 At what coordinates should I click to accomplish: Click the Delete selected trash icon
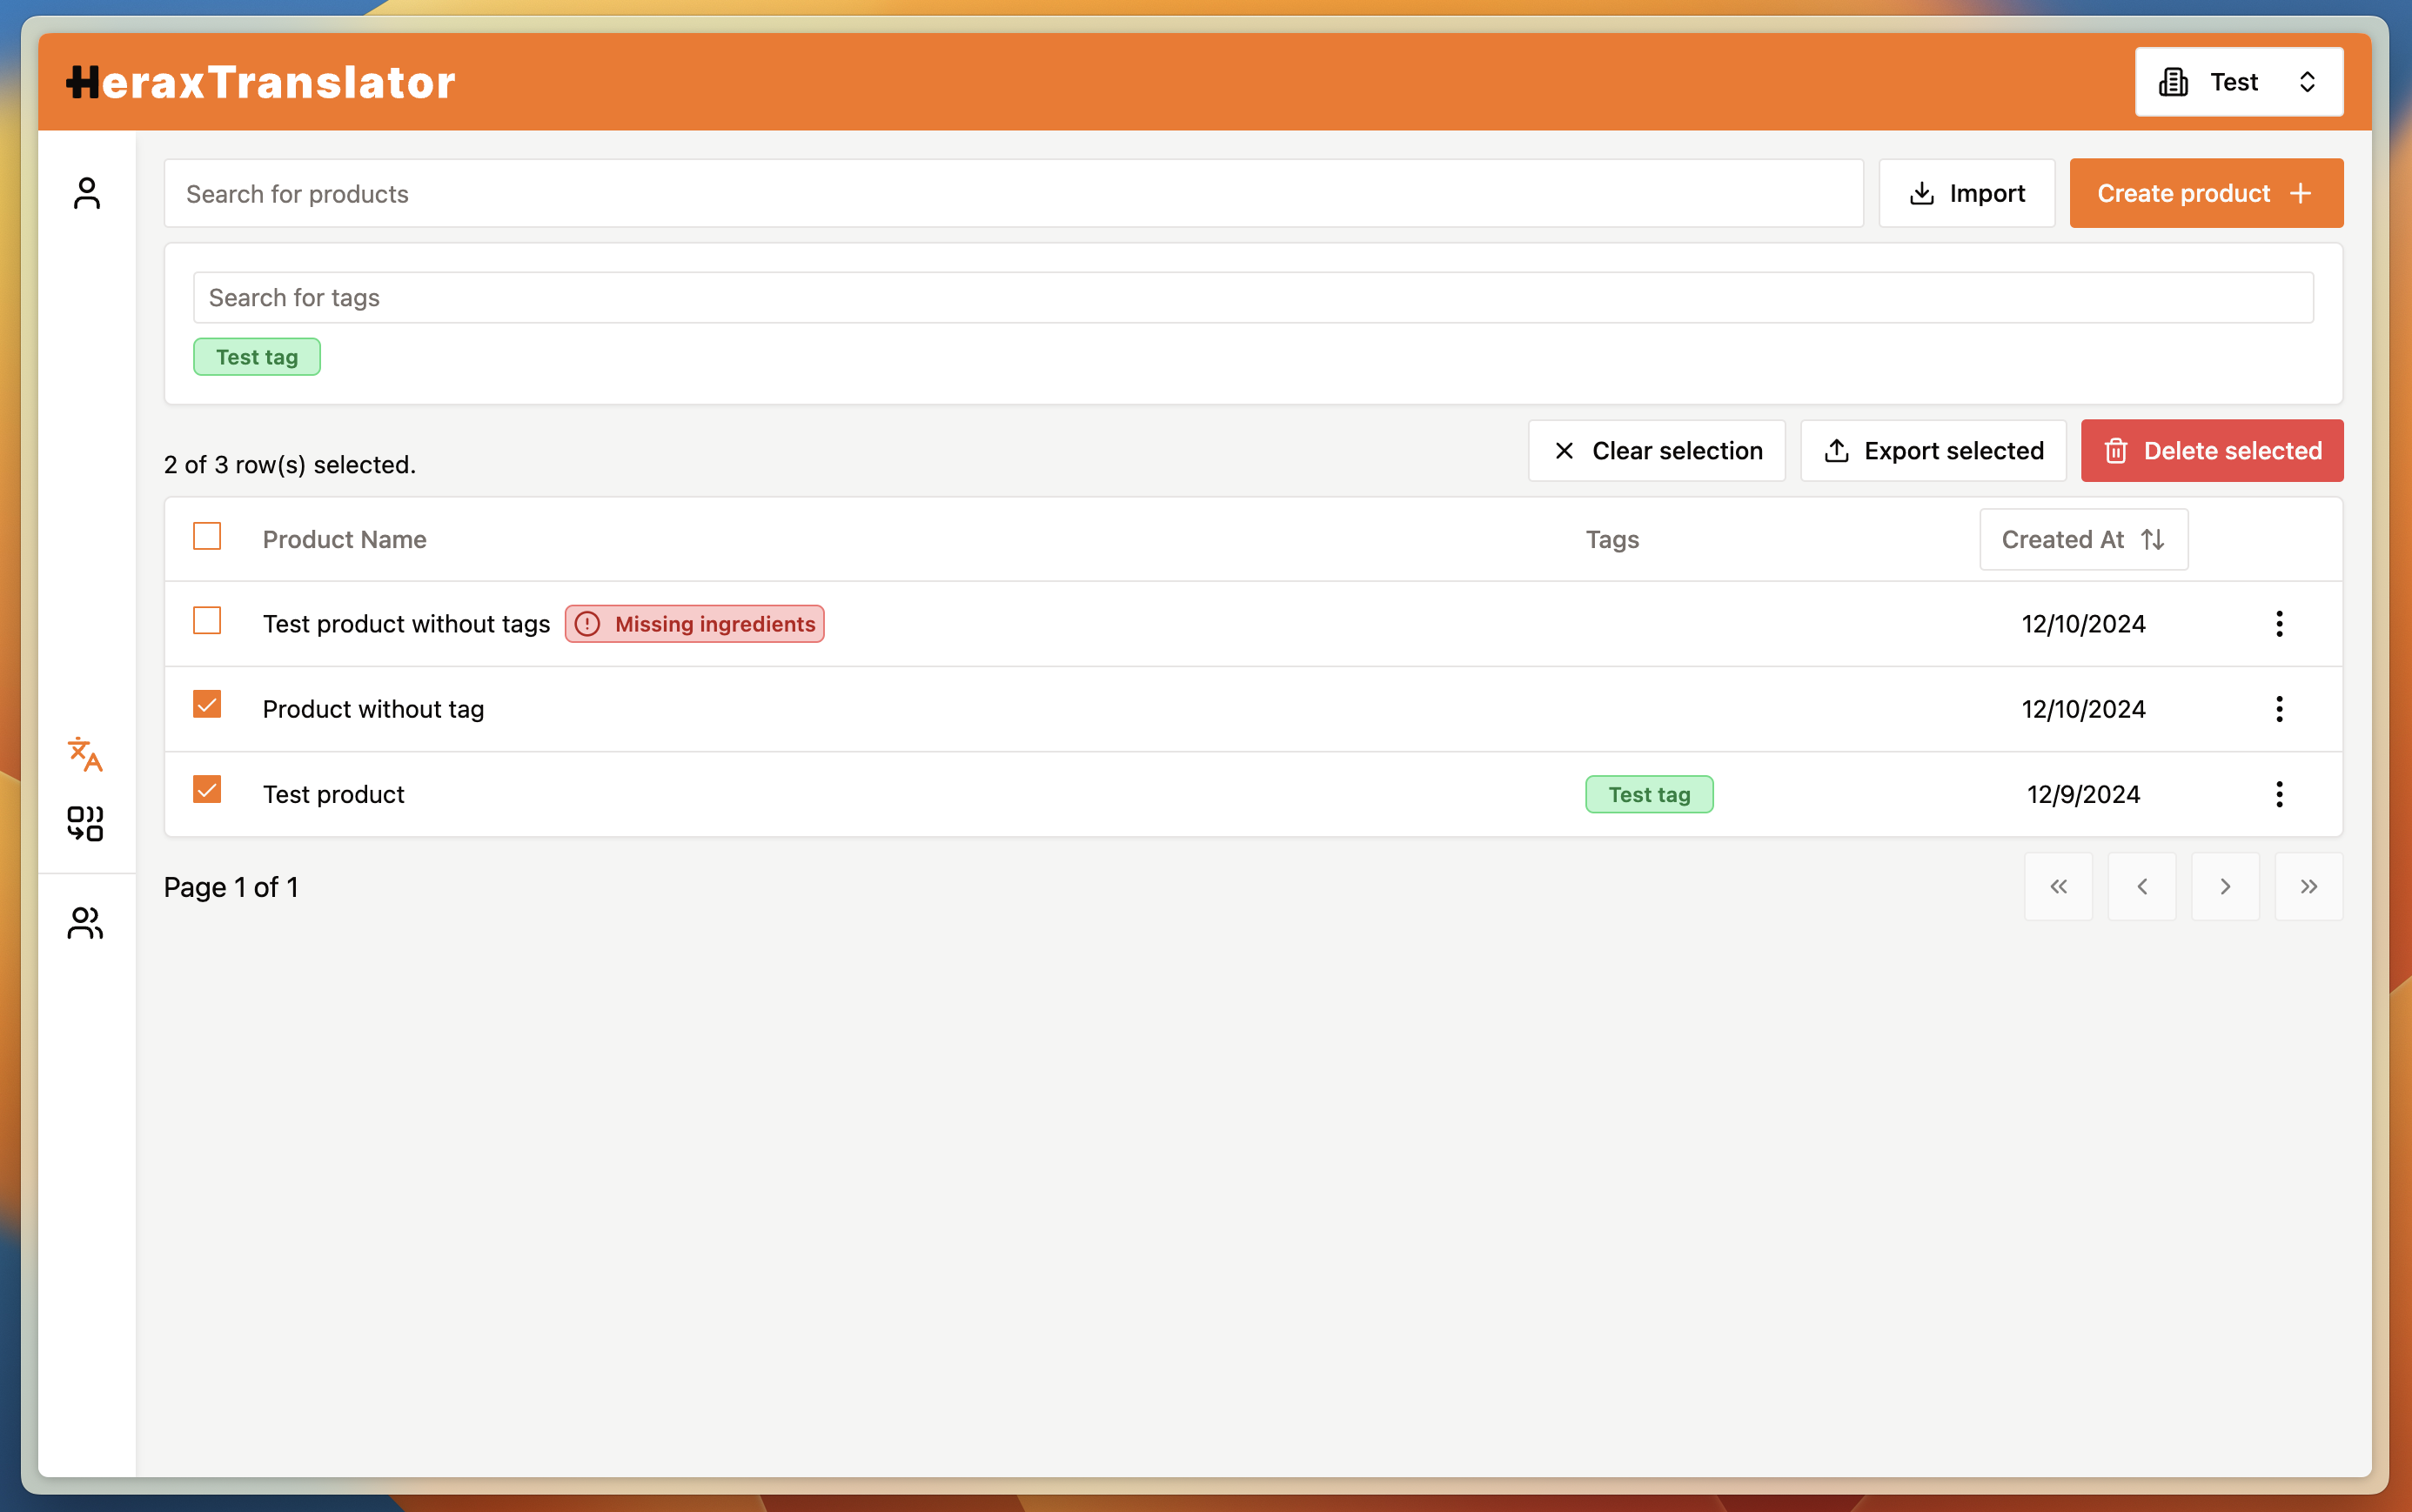(x=2116, y=450)
